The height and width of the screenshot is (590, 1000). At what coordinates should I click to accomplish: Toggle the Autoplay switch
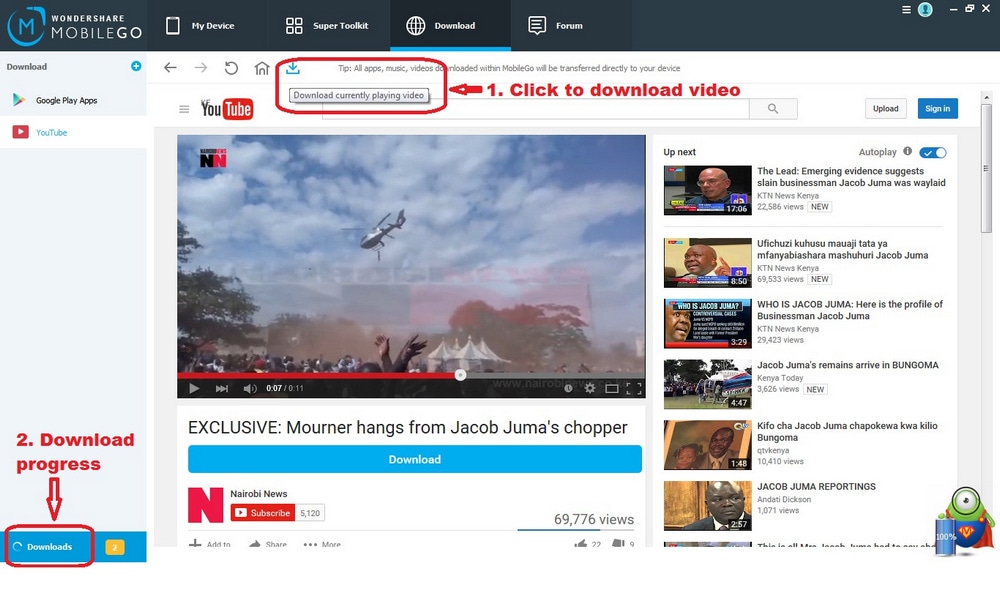point(932,152)
